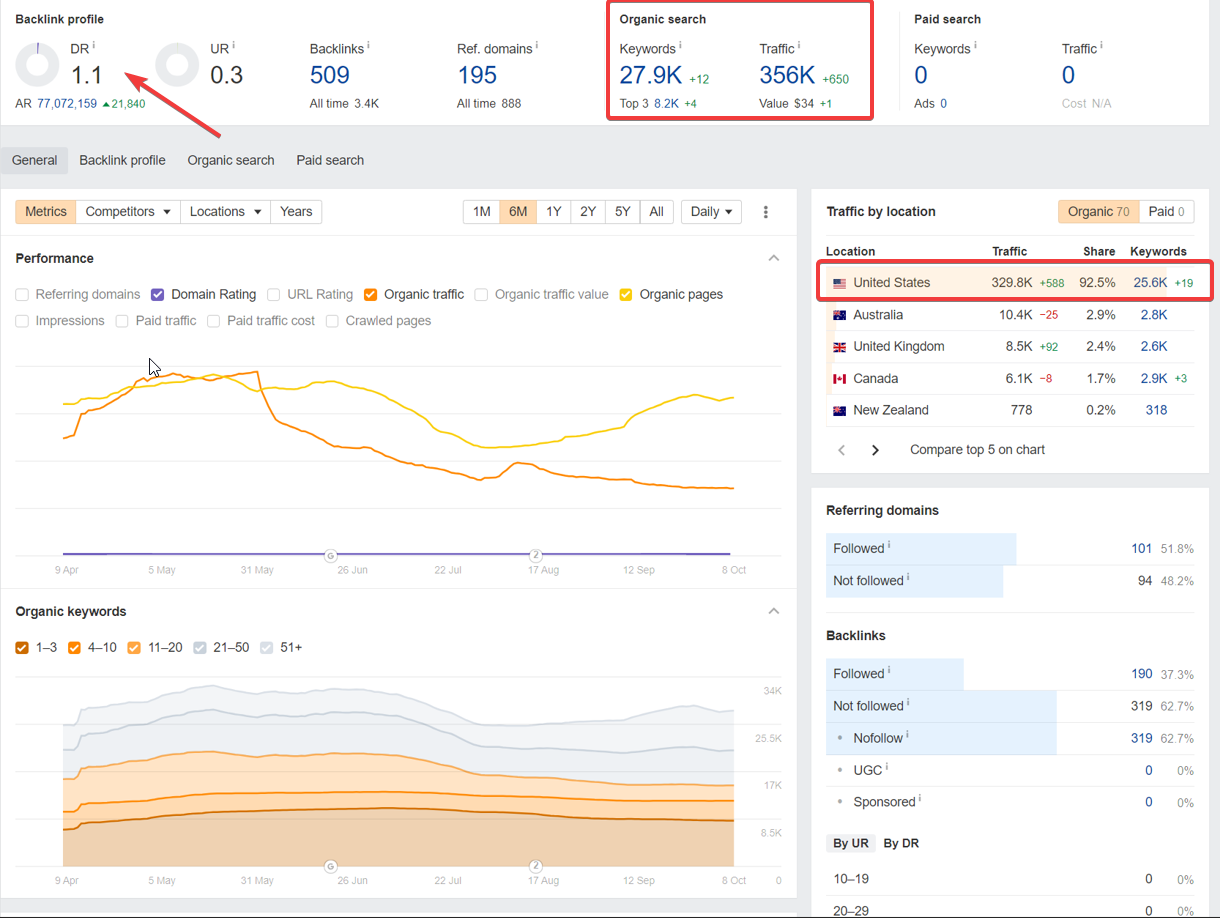Click info icon next to Referring domains Followed

click(889, 546)
